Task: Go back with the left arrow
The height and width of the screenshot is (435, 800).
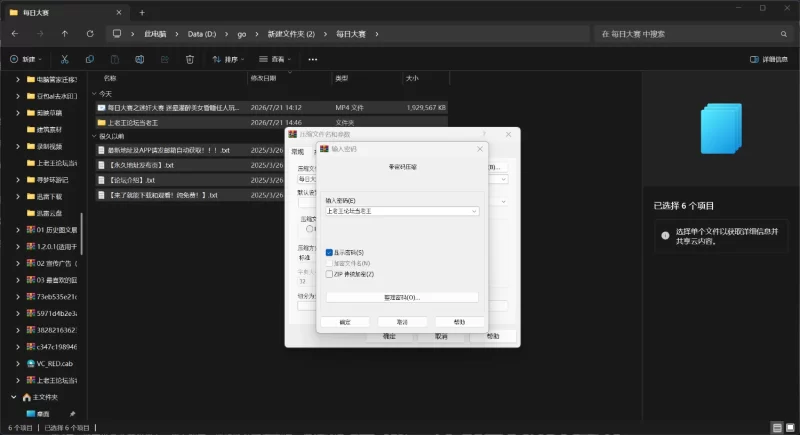Action: pyautogui.click(x=15, y=34)
